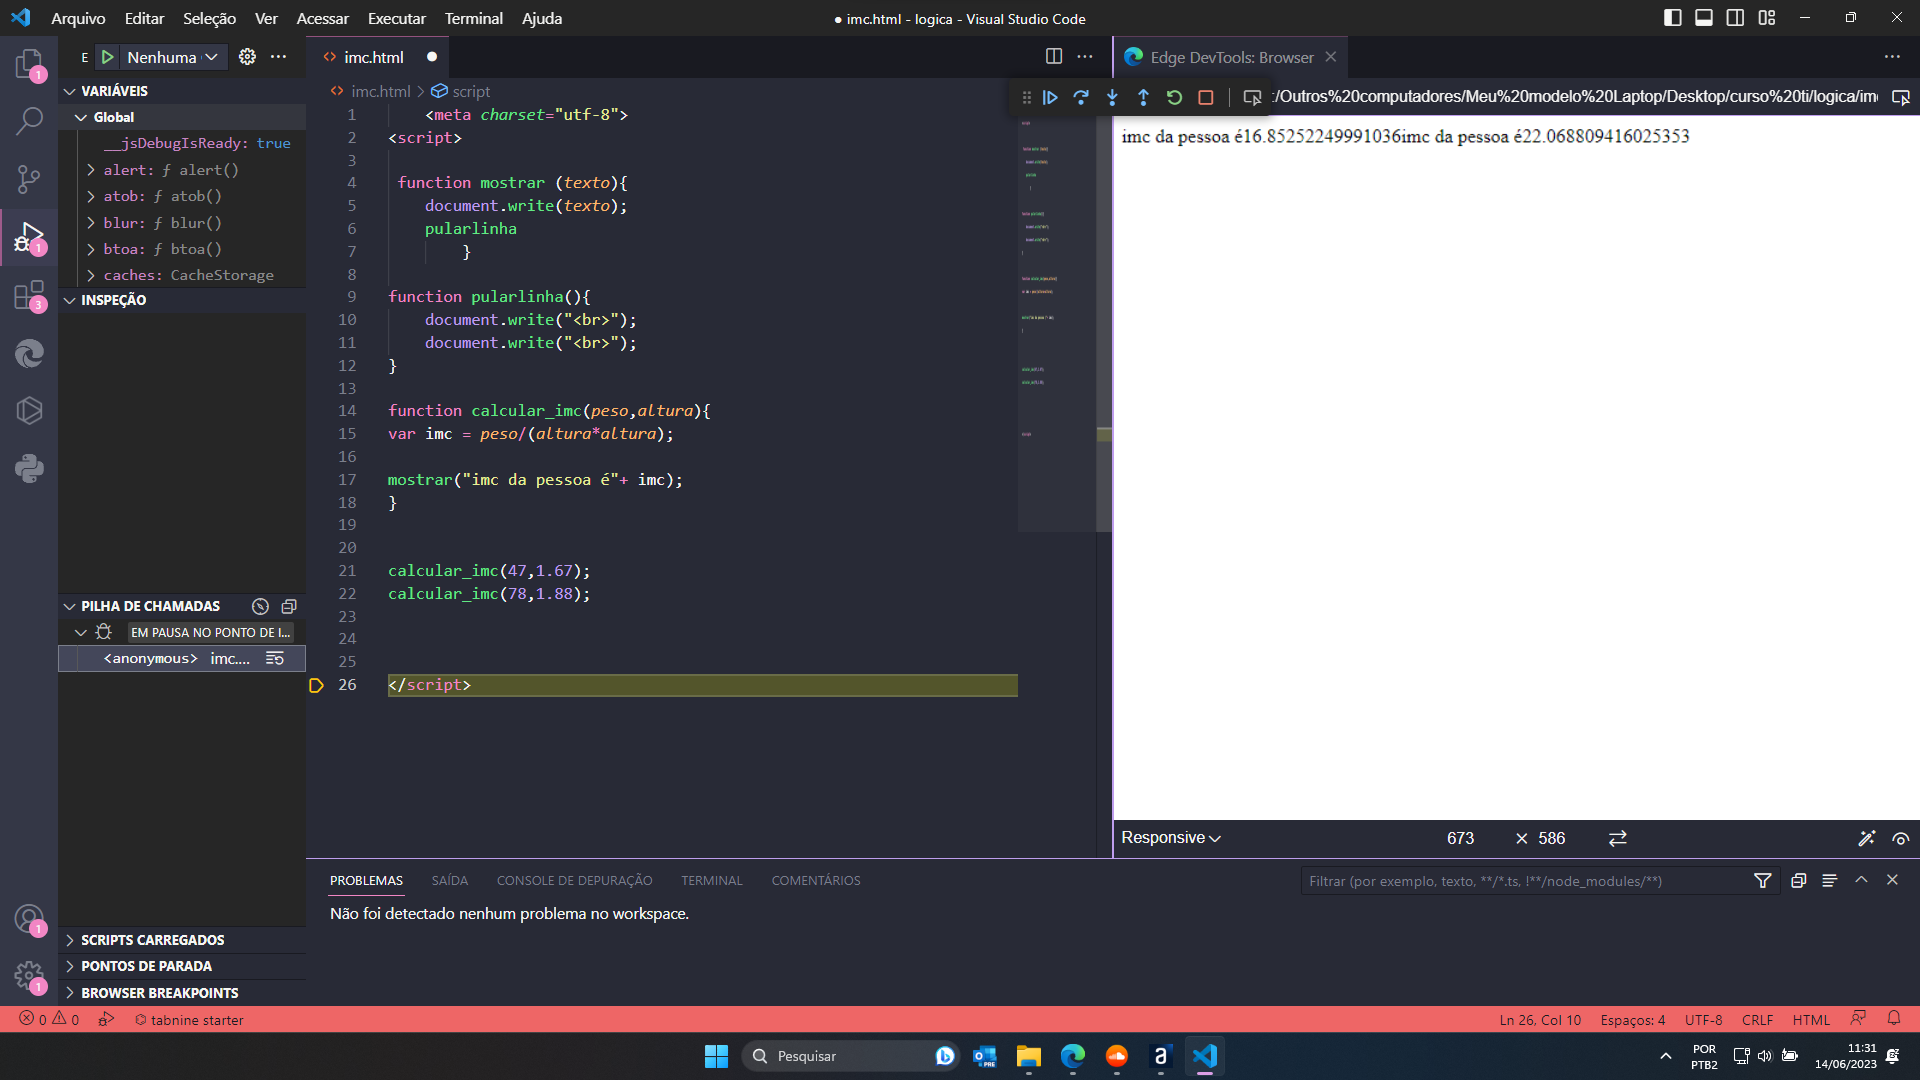The image size is (1920, 1080).
Task: Maximize the bottom panel size
Action: (x=1861, y=880)
